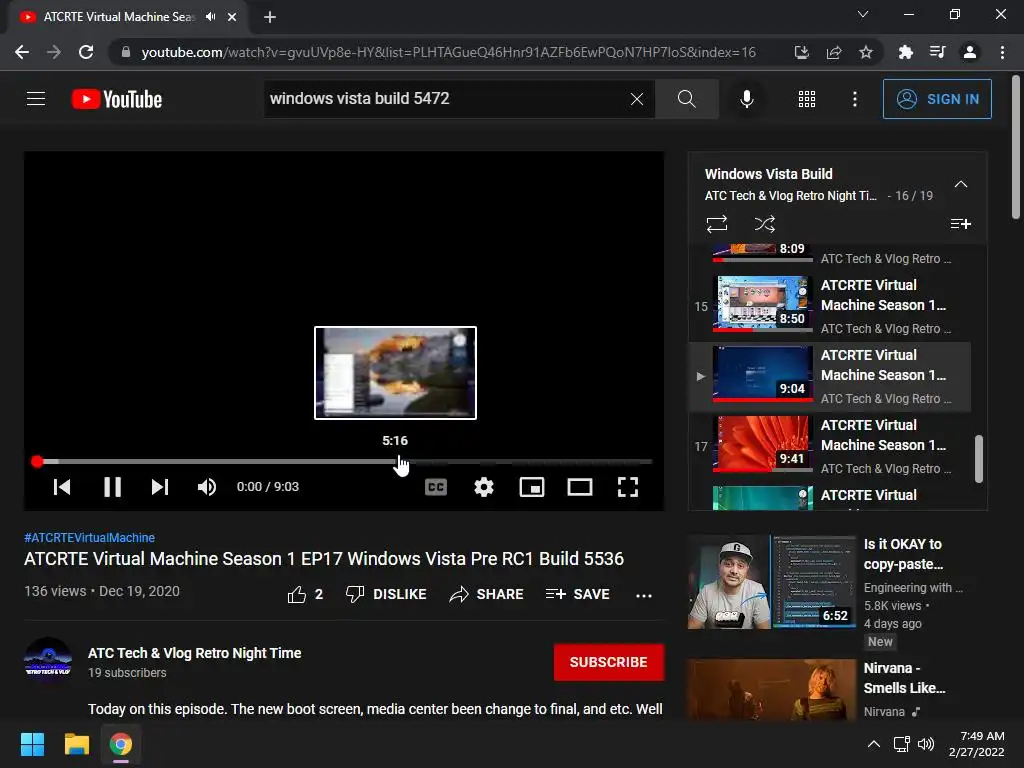
Task: Click the SHARE button
Action: 487,594
